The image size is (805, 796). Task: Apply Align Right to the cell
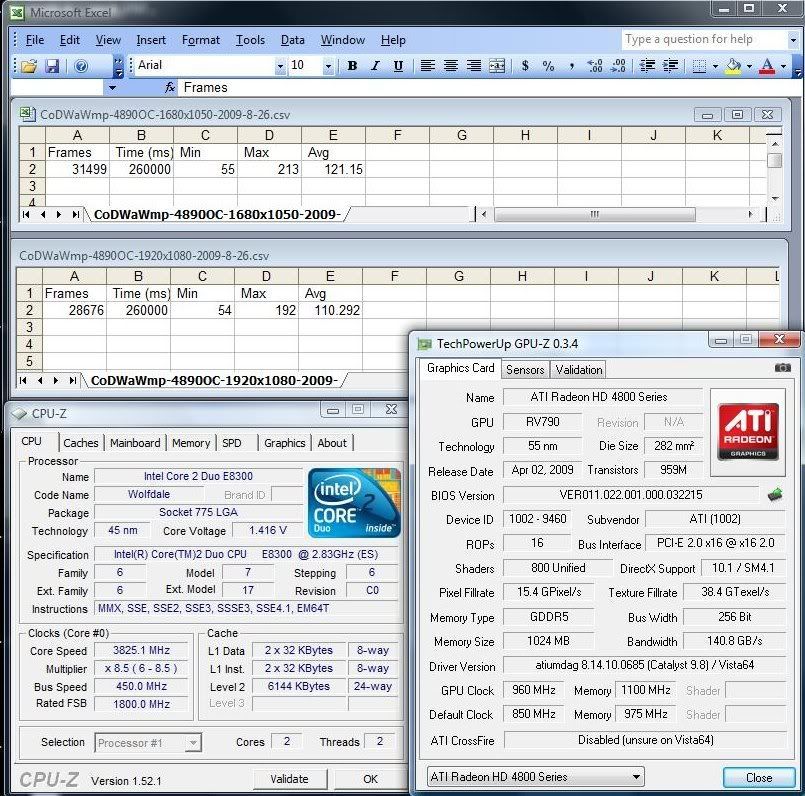pyautogui.click(x=473, y=66)
